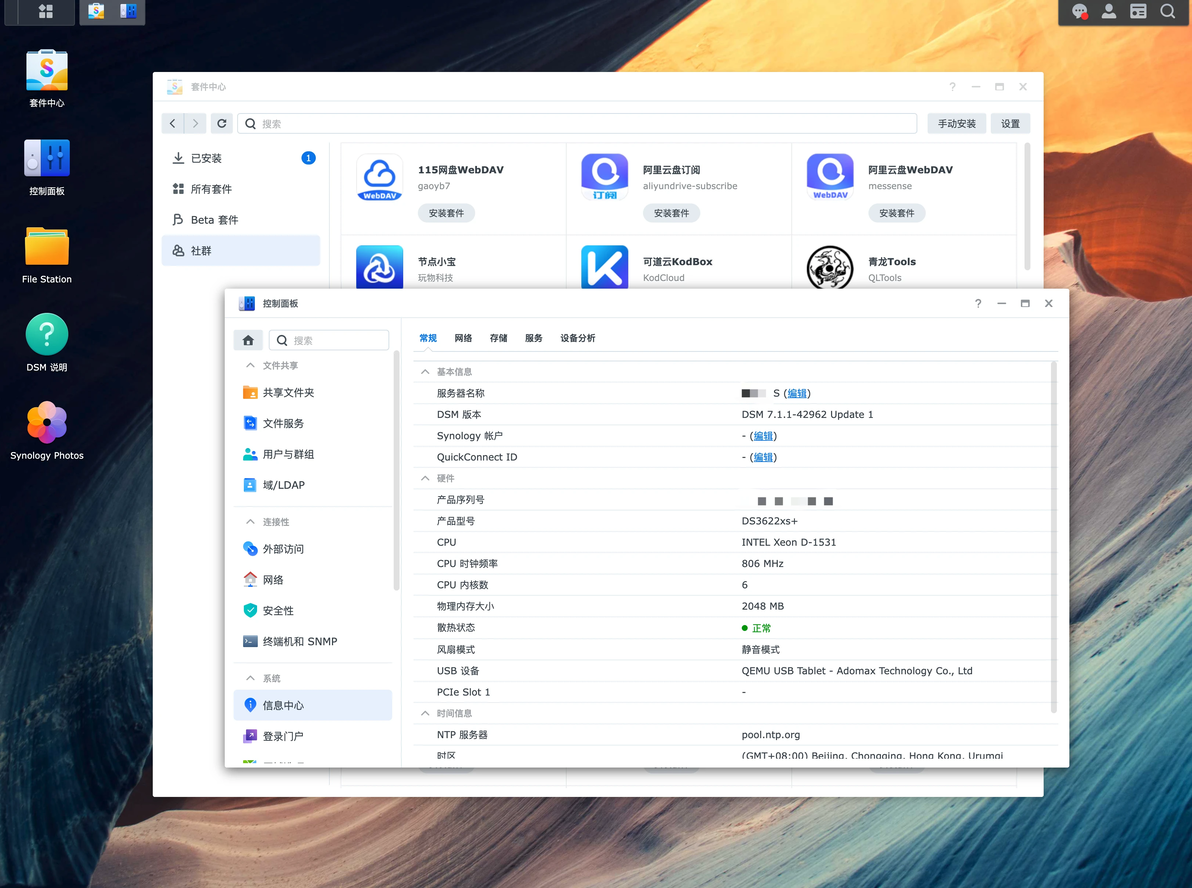The height and width of the screenshot is (888, 1192).
Task: Go forward in Package Center
Action: click(195, 123)
